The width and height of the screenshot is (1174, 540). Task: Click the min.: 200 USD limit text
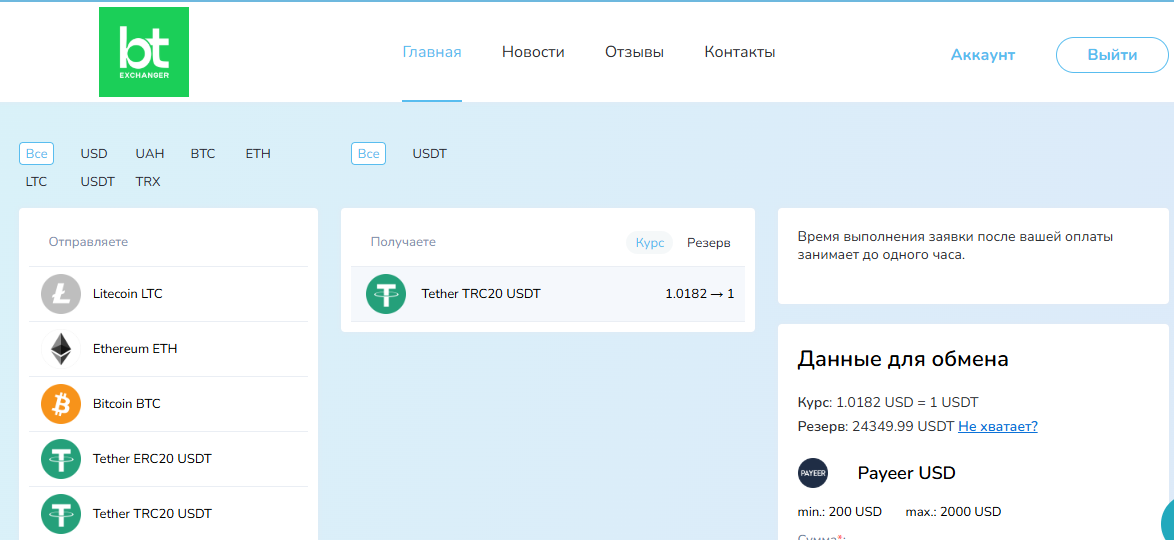pyautogui.click(x=840, y=512)
